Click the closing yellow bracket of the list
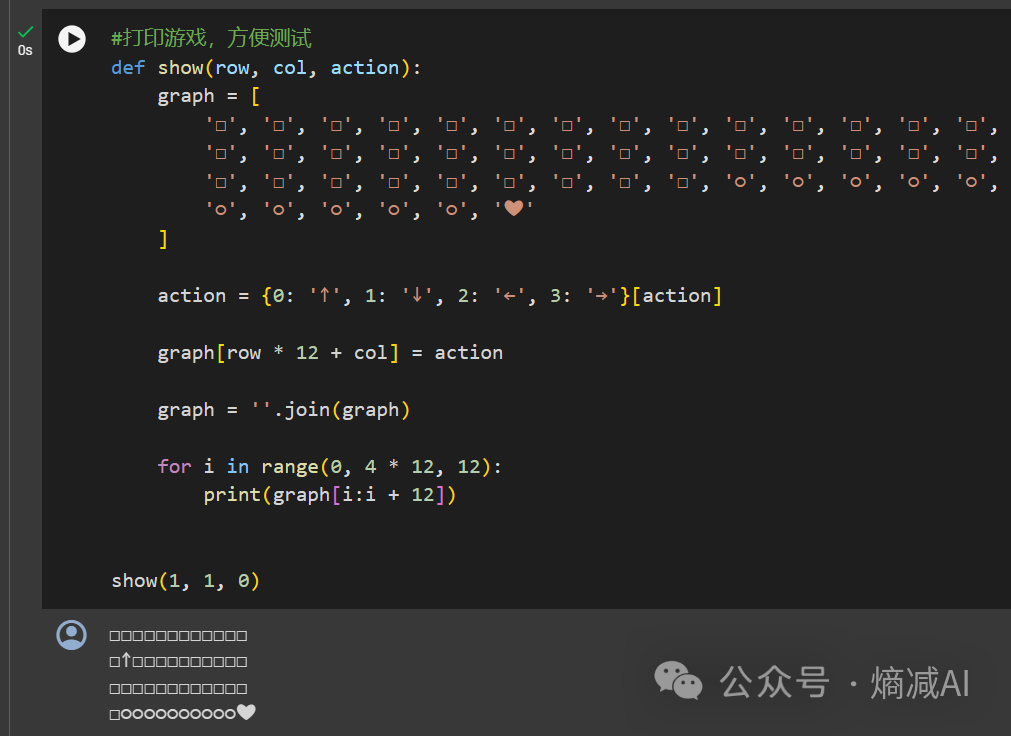Image resolution: width=1011 pixels, height=736 pixels. point(163,239)
